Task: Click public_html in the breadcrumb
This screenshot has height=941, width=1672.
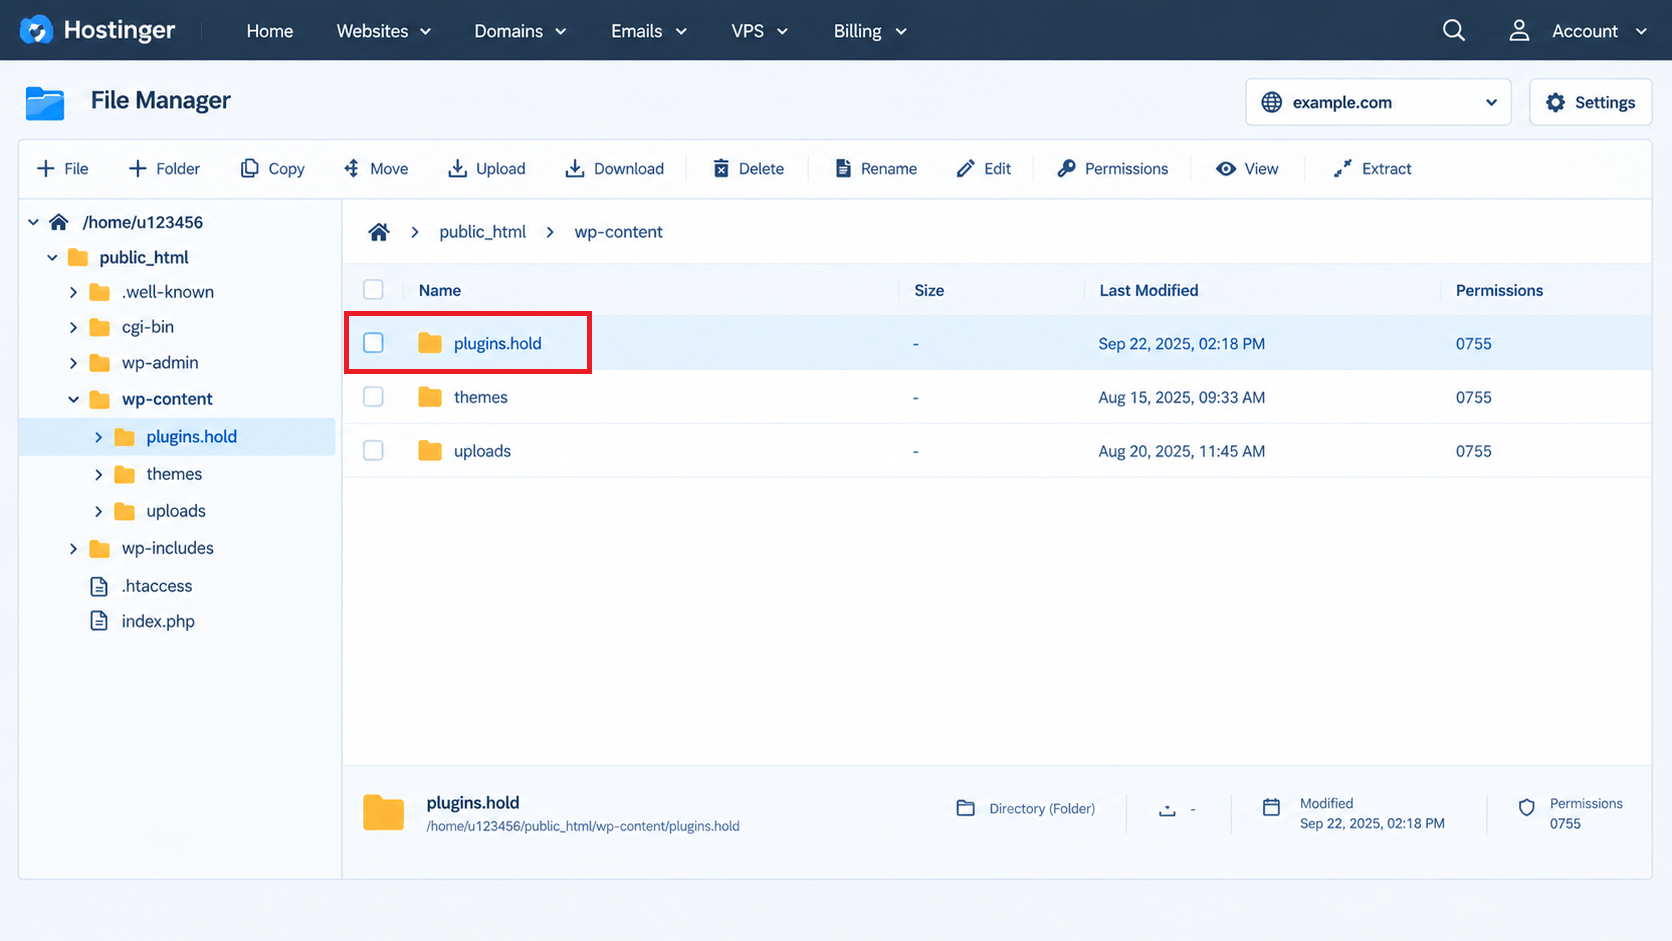Action: click(x=482, y=232)
